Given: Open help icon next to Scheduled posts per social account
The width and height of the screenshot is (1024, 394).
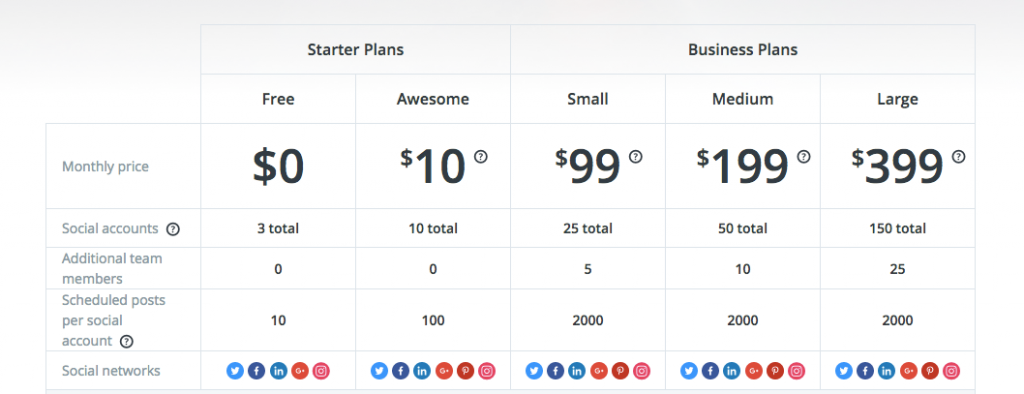Looking at the screenshot, I should pyautogui.click(x=127, y=342).
